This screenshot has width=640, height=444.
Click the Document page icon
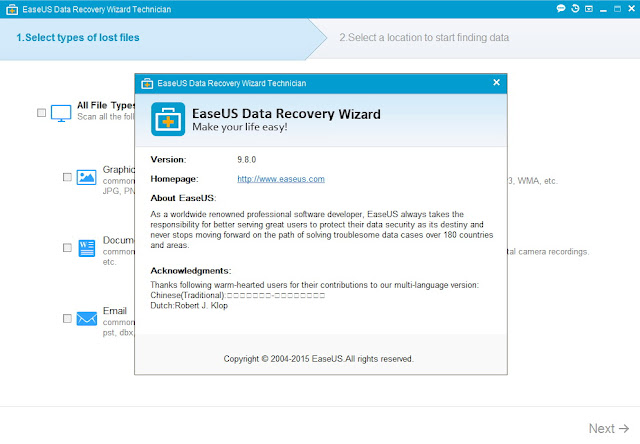point(87,248)
